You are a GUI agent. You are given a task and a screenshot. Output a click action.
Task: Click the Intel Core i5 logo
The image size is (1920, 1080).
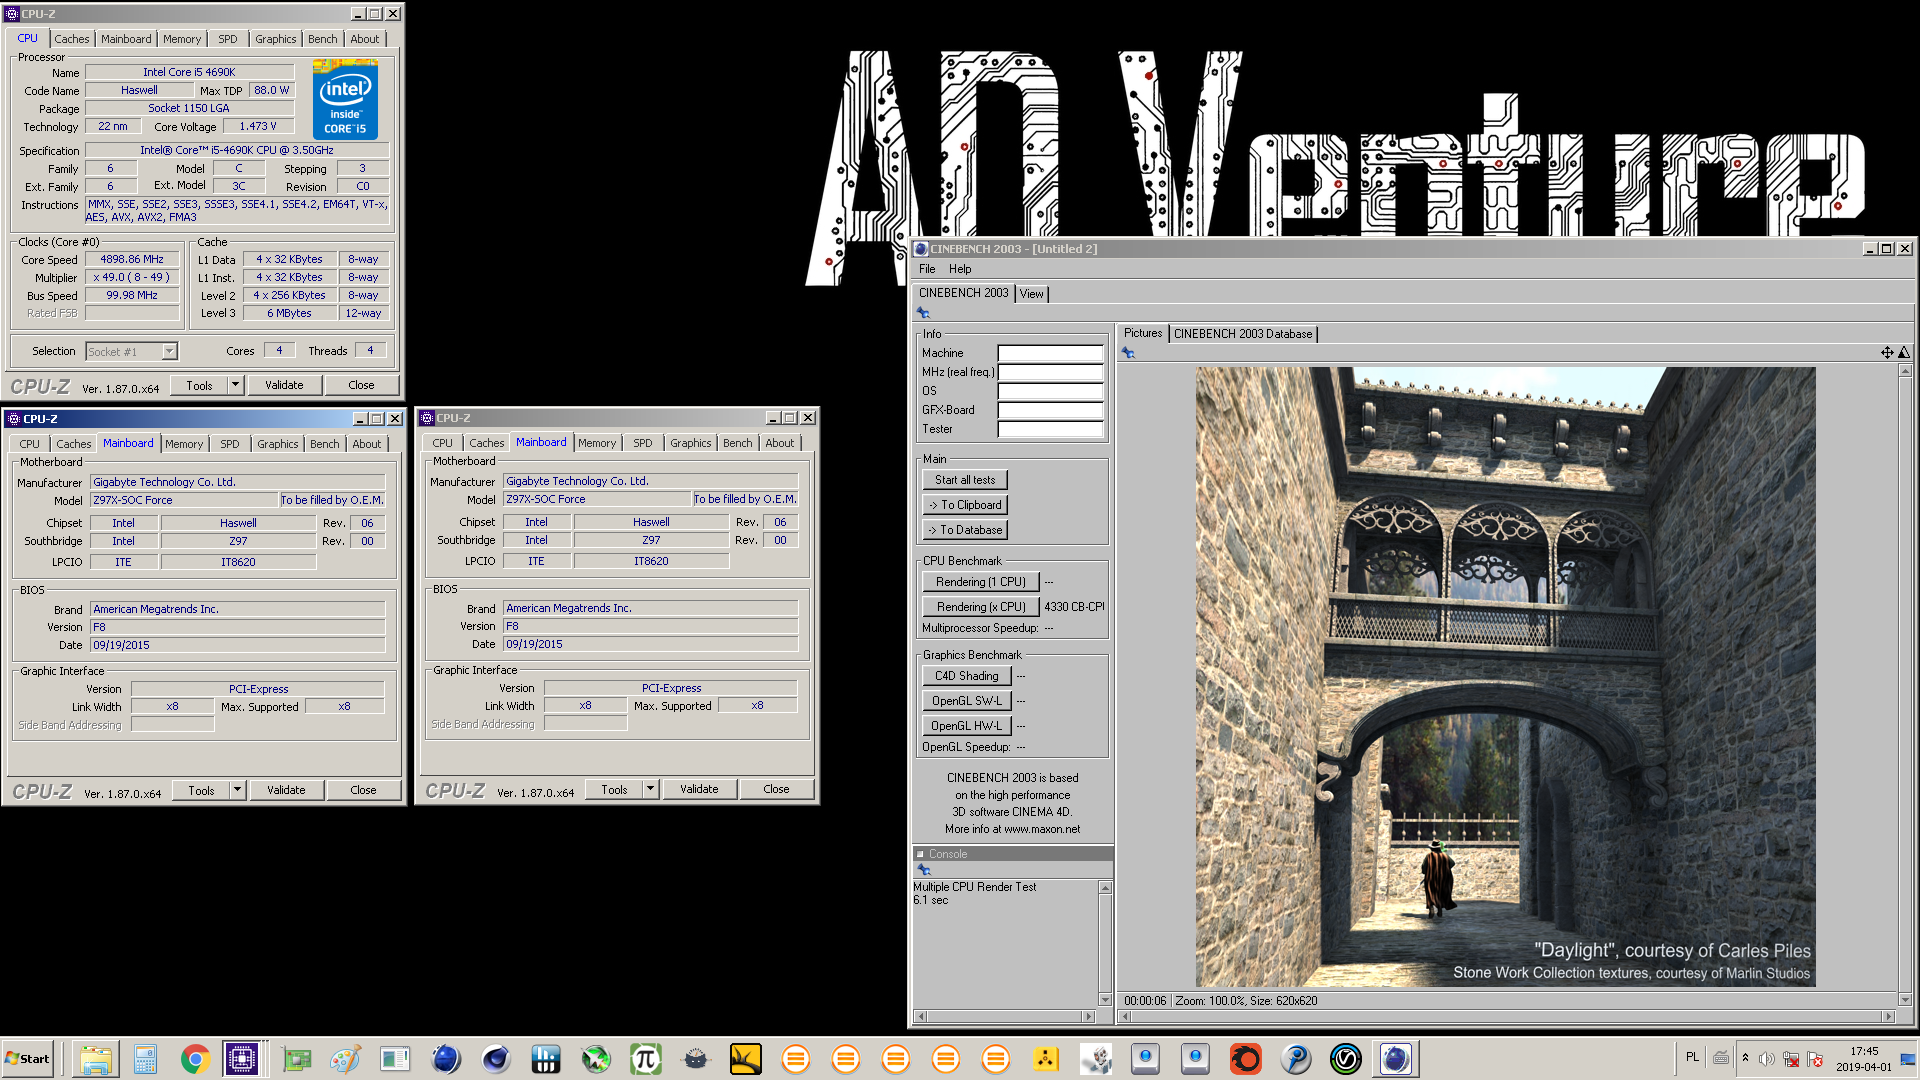345,99
